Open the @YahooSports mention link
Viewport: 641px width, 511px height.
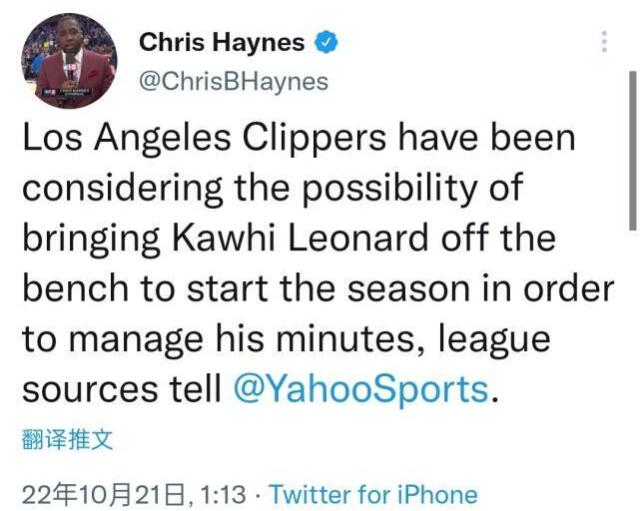361,388
